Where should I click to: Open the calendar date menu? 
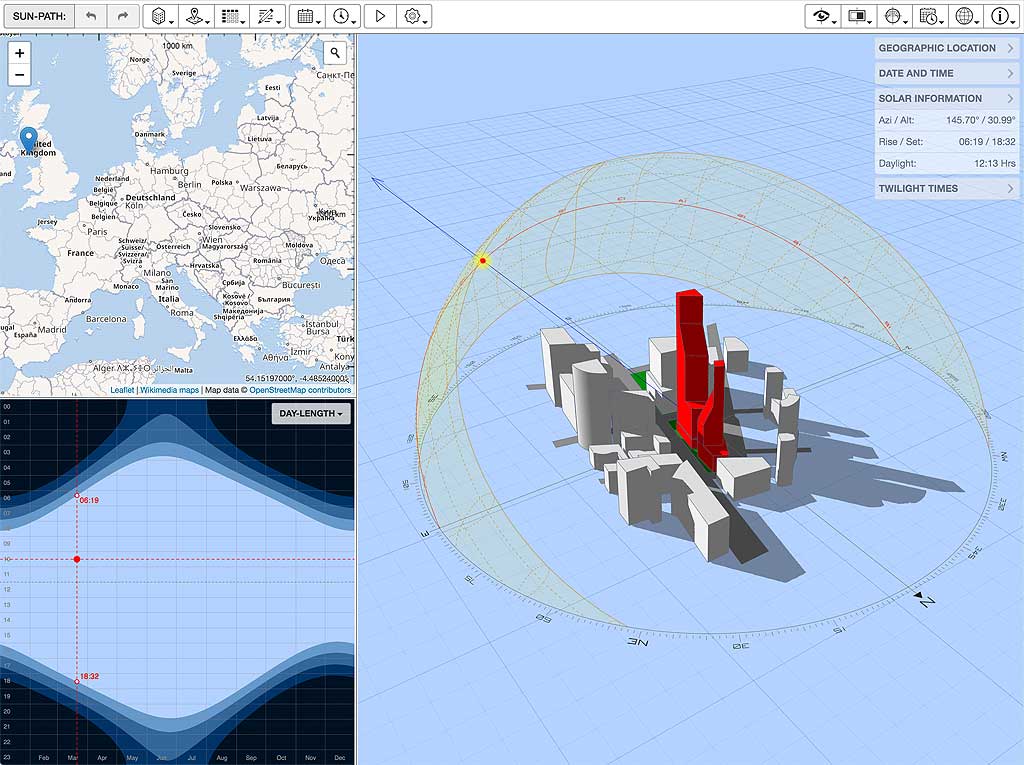pyautogui.click(x=307, y=16)
